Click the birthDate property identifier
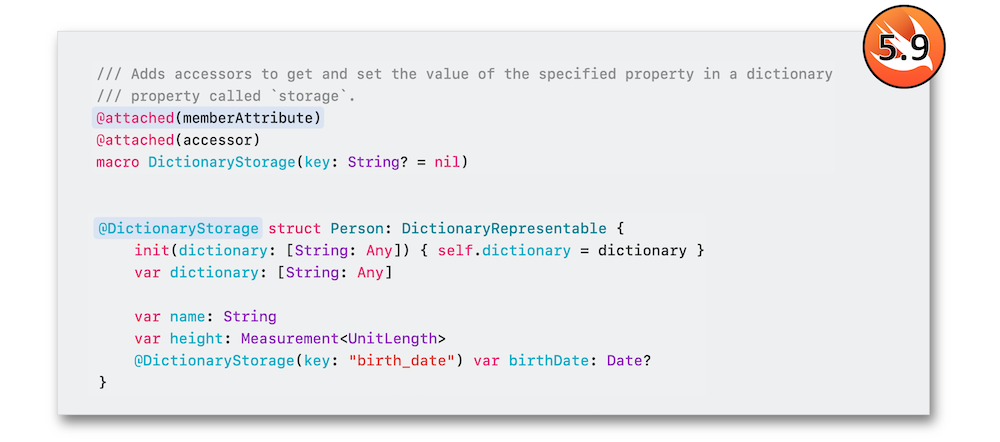This screenshot has height=442, width=1000. click(548, 361)
